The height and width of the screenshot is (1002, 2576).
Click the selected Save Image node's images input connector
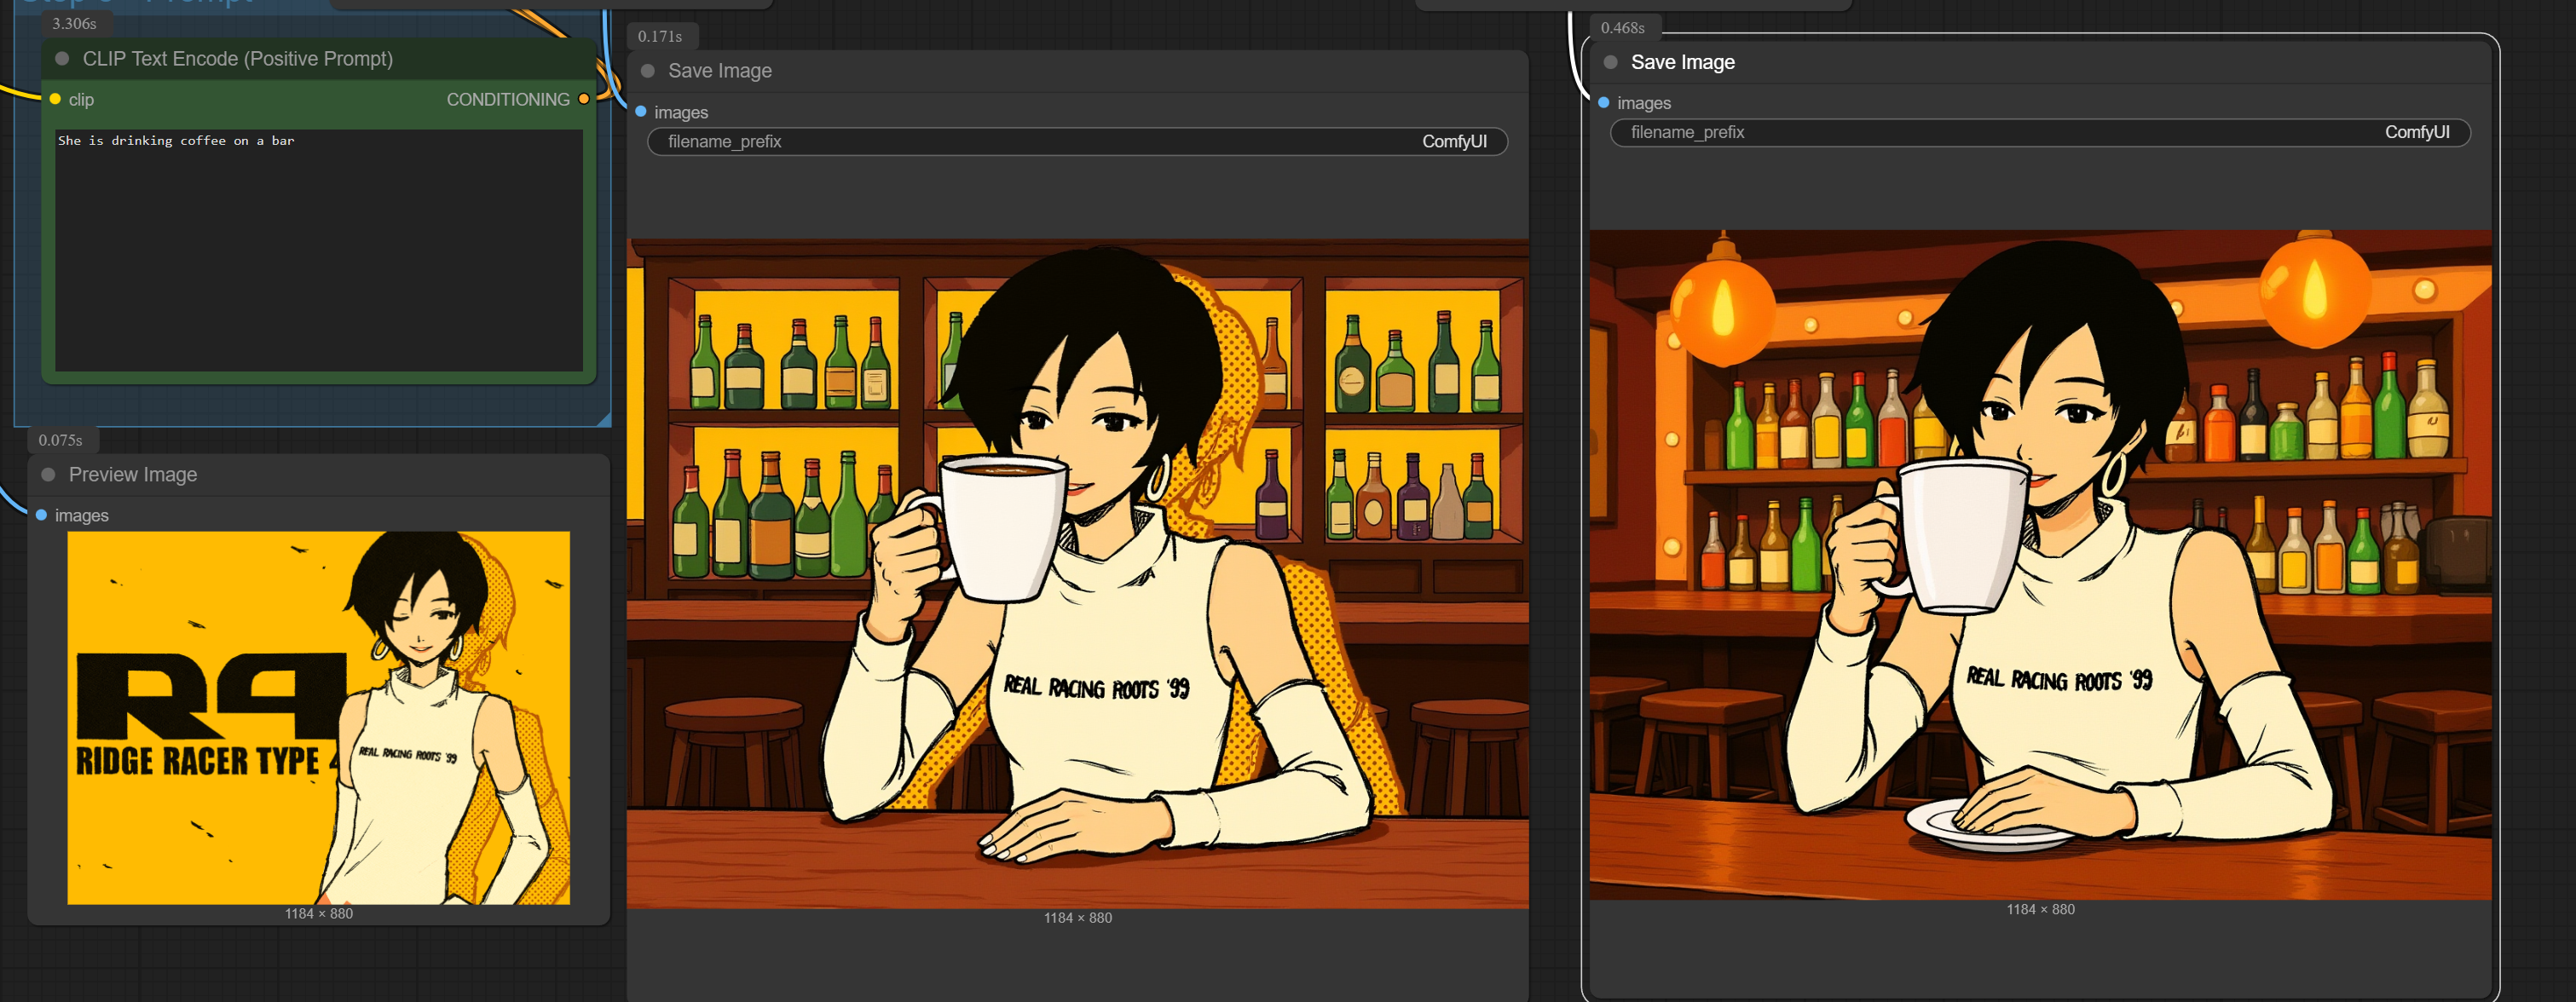click(1604, 103)
